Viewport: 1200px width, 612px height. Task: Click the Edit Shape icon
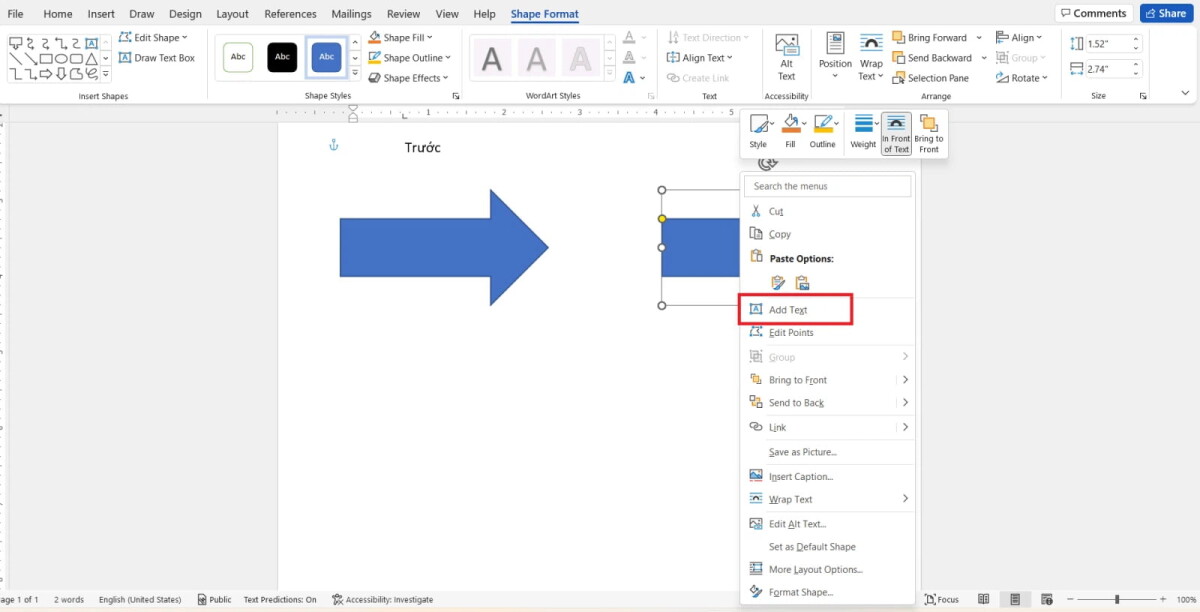click(x=125, y=38)
